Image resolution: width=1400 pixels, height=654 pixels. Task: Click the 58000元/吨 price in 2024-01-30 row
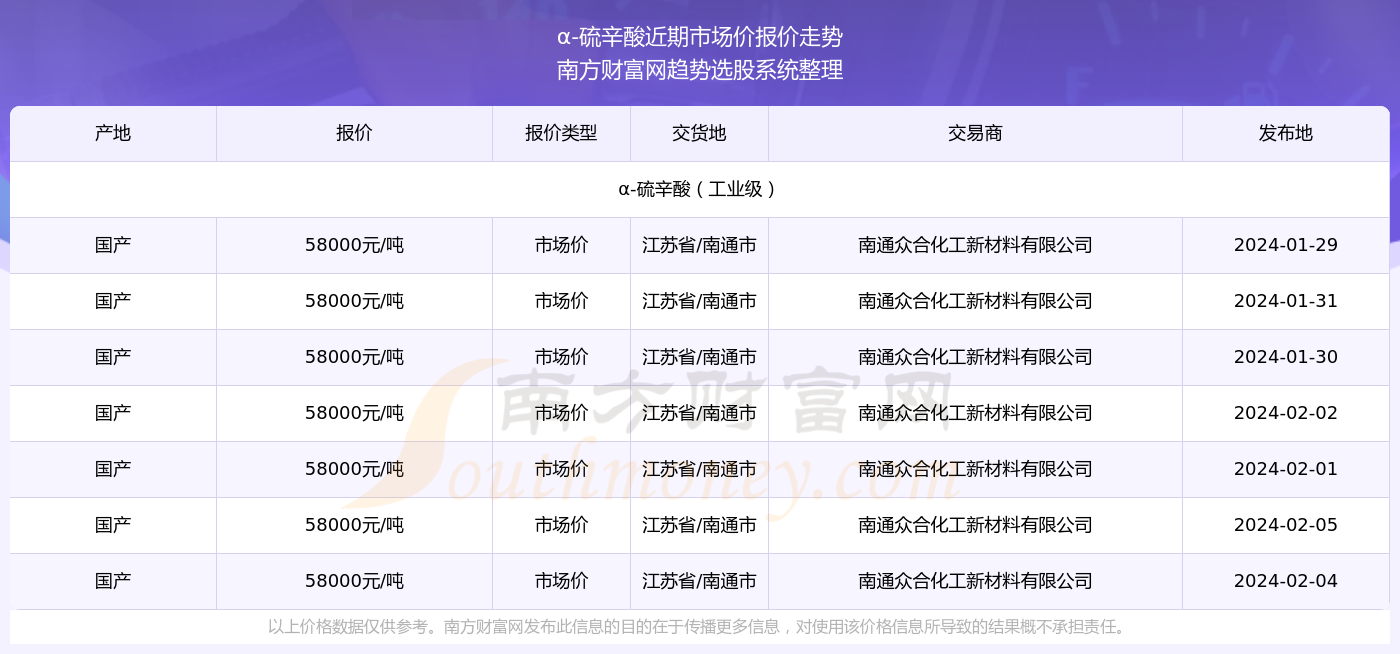pos(354,357)
